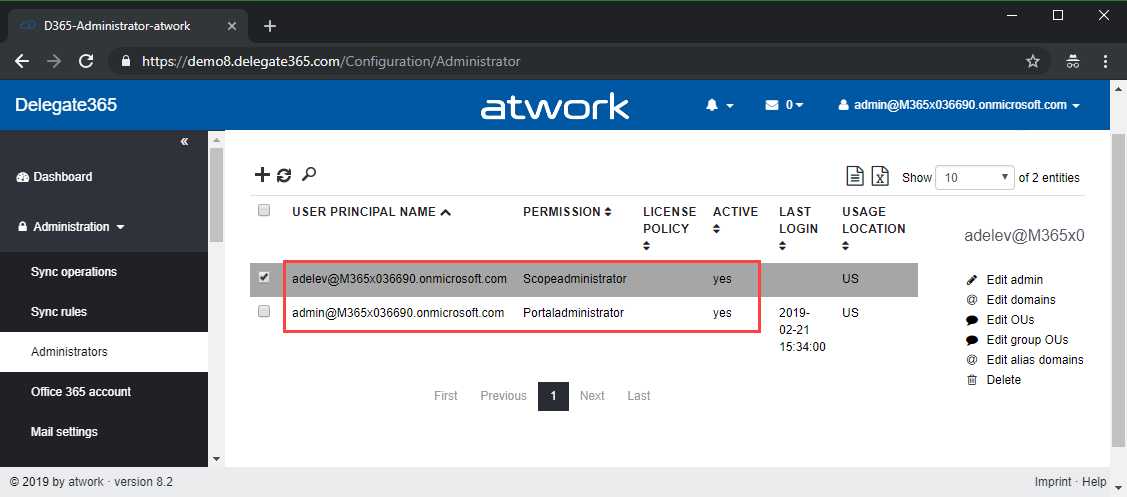Click Edit admin action link
The width and height of the screenshot is (1127, 497).
pyautogui.click(x=1014, y=280)
